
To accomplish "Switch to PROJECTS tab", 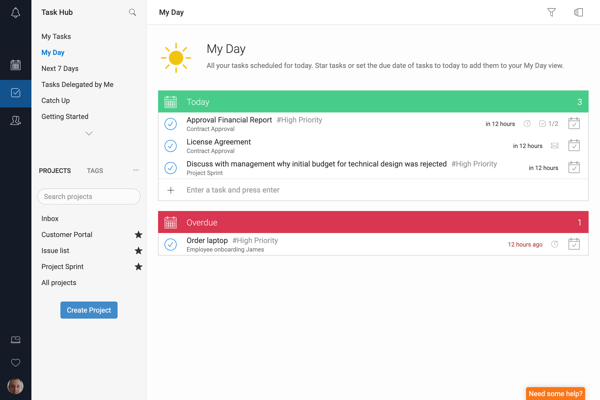I will pyautogui.click(x=55, y=171).
